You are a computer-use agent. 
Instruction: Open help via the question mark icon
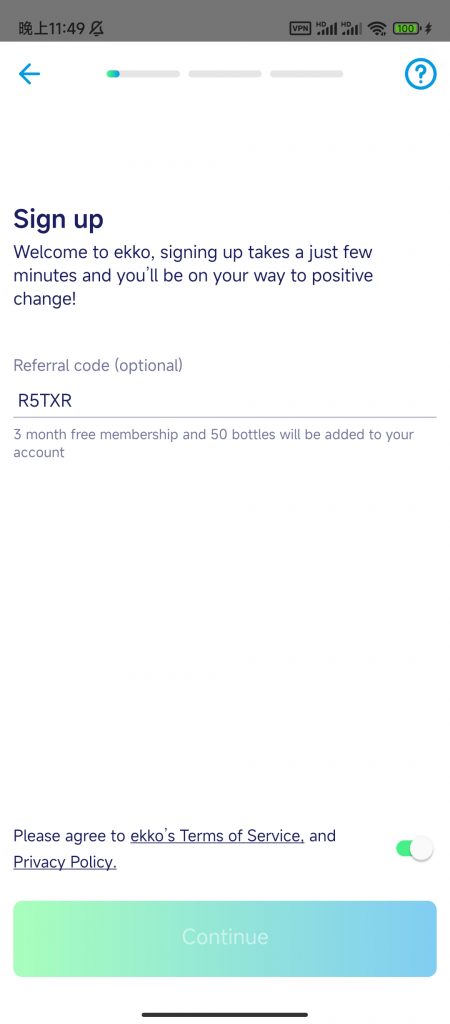click(x=421, y=74)
